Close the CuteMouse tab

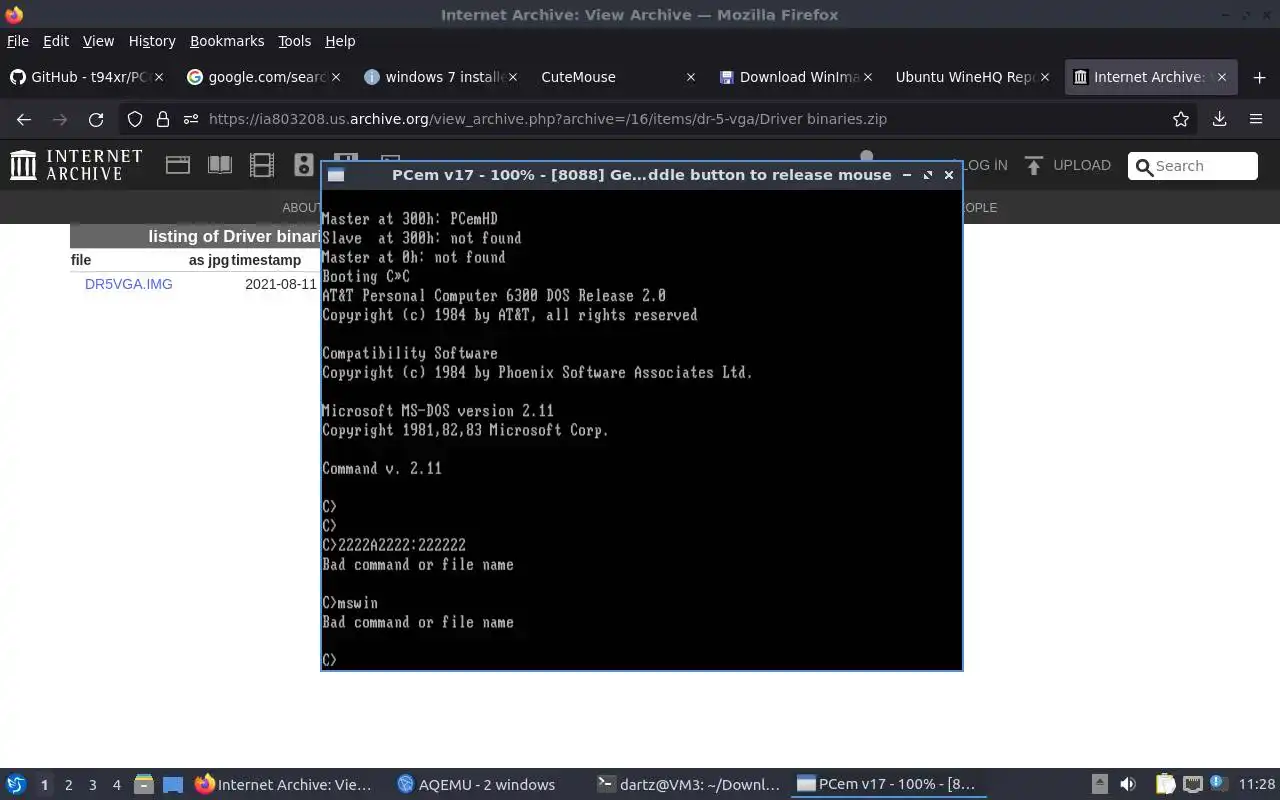(691, 77)
